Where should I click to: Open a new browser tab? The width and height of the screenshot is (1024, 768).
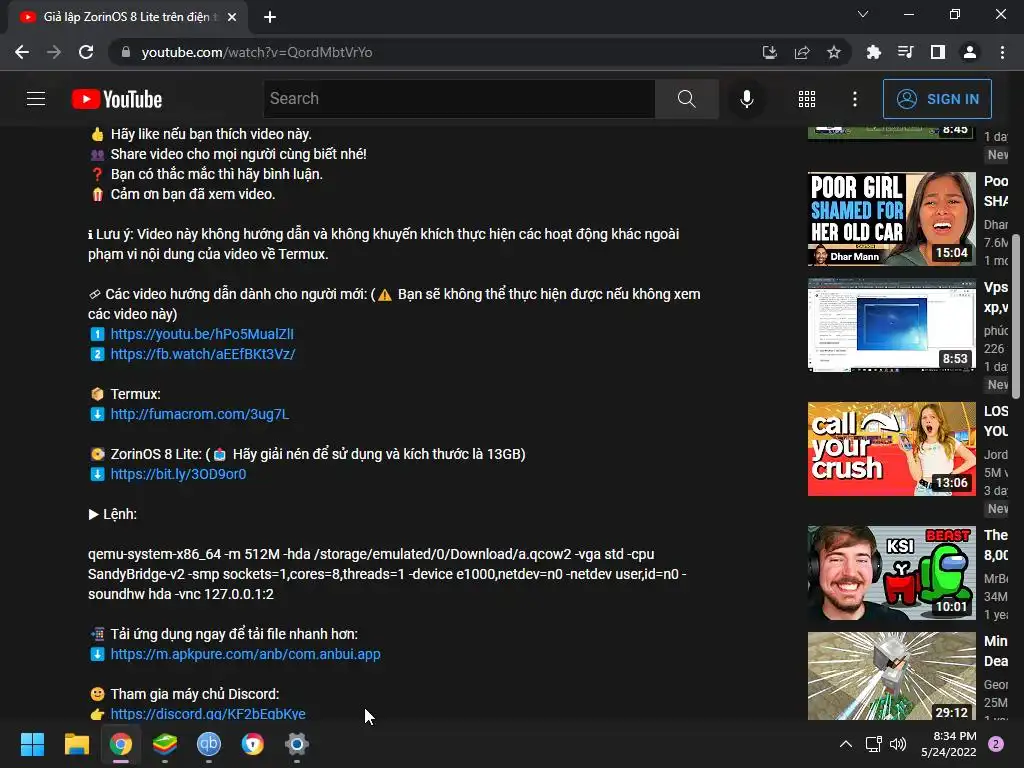[270, 17]
